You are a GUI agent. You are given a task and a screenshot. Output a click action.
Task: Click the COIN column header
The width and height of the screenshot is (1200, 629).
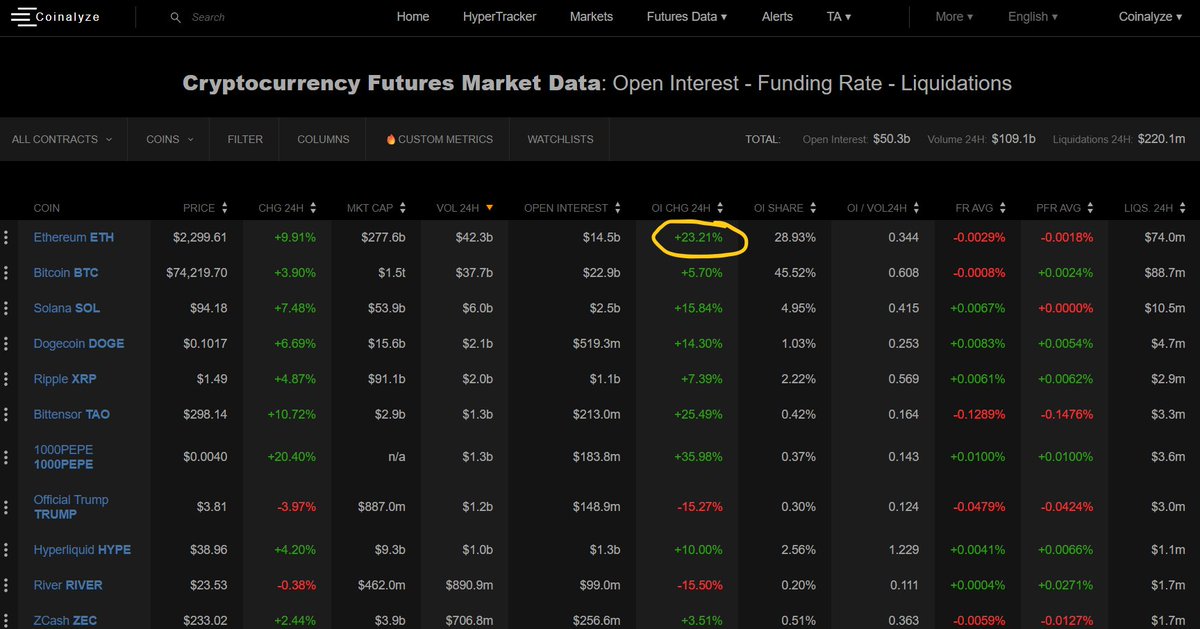(x=47, y=208)
